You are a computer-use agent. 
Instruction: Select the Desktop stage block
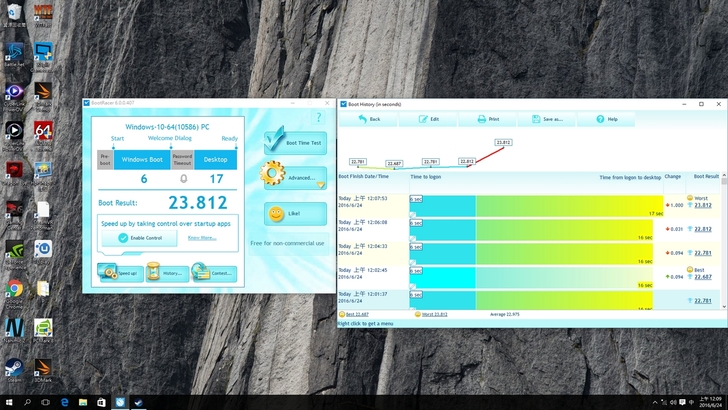215,160
